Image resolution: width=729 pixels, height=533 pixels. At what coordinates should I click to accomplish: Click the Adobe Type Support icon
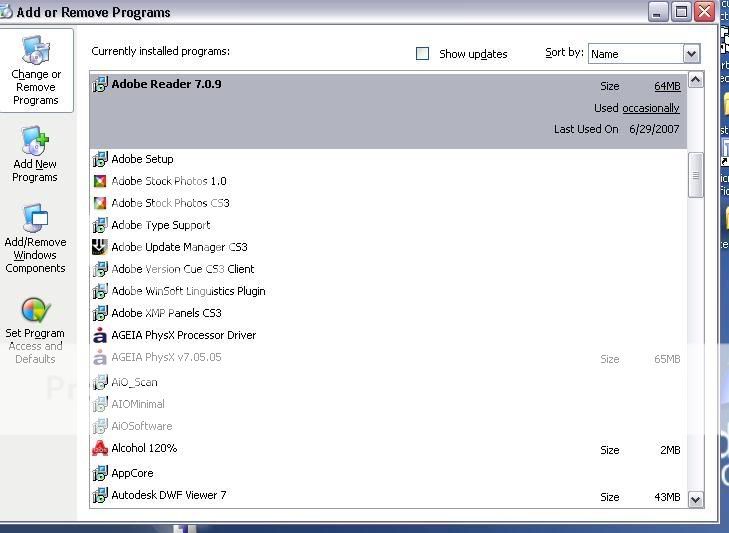pyautogui.click(x=100, y=225)
